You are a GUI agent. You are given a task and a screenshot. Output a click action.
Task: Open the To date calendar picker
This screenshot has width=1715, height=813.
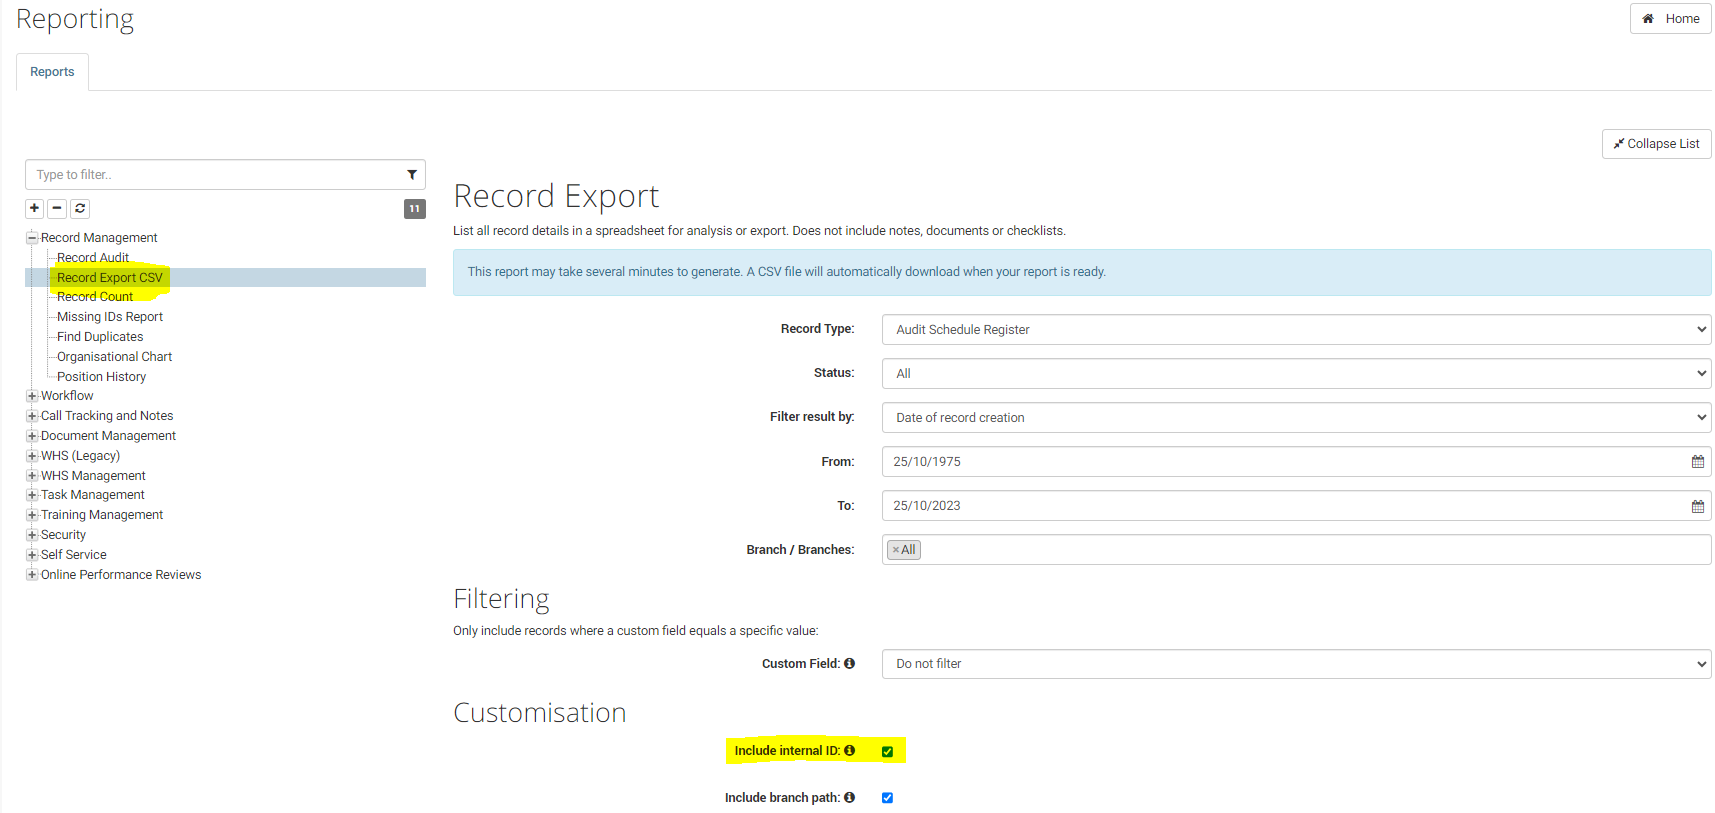(x=1697, y=506)
